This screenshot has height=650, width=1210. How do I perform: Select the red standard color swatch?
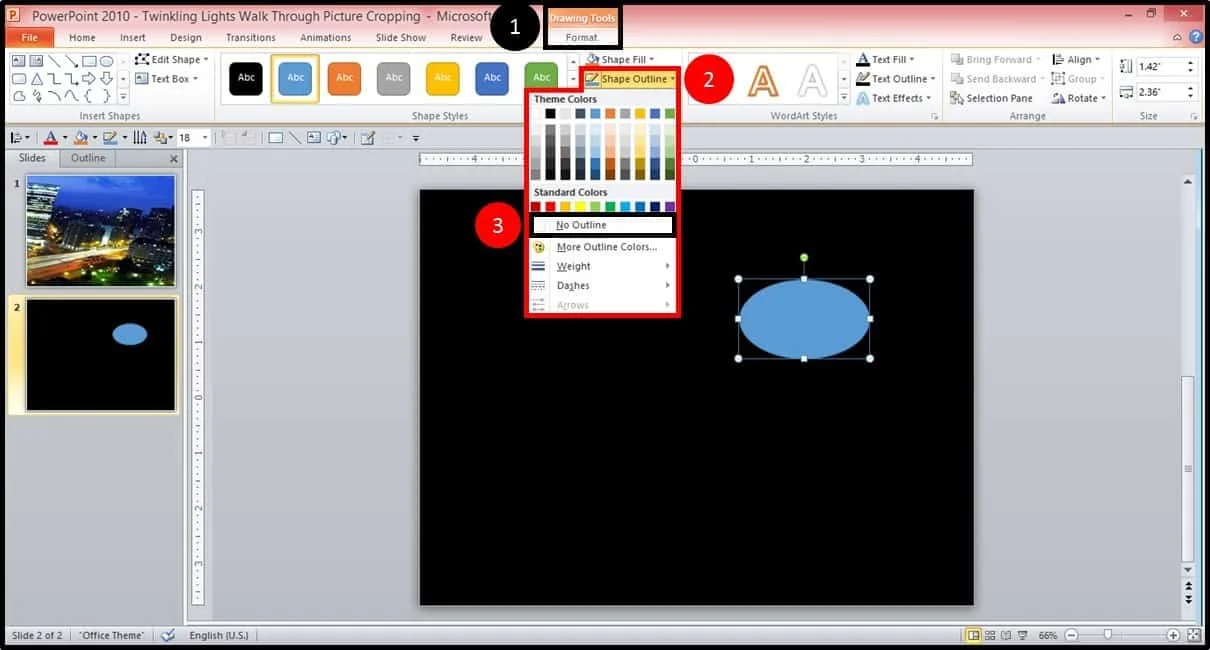pos(550,207)
